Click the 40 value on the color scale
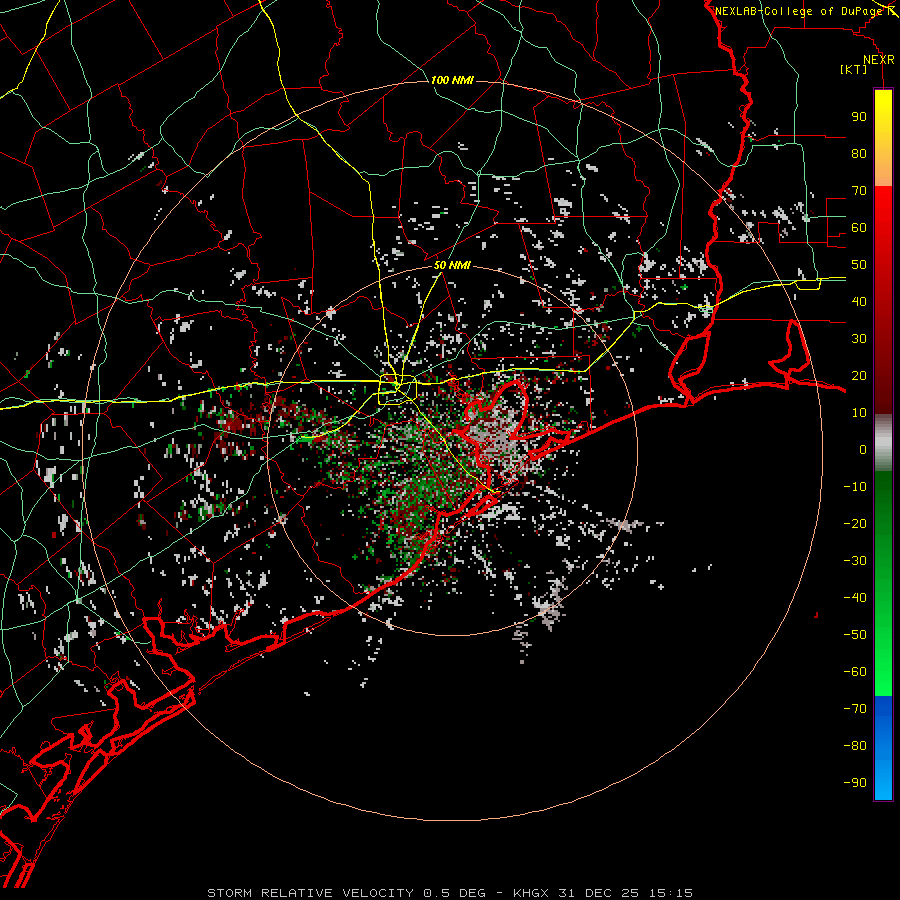 point(859,301)
